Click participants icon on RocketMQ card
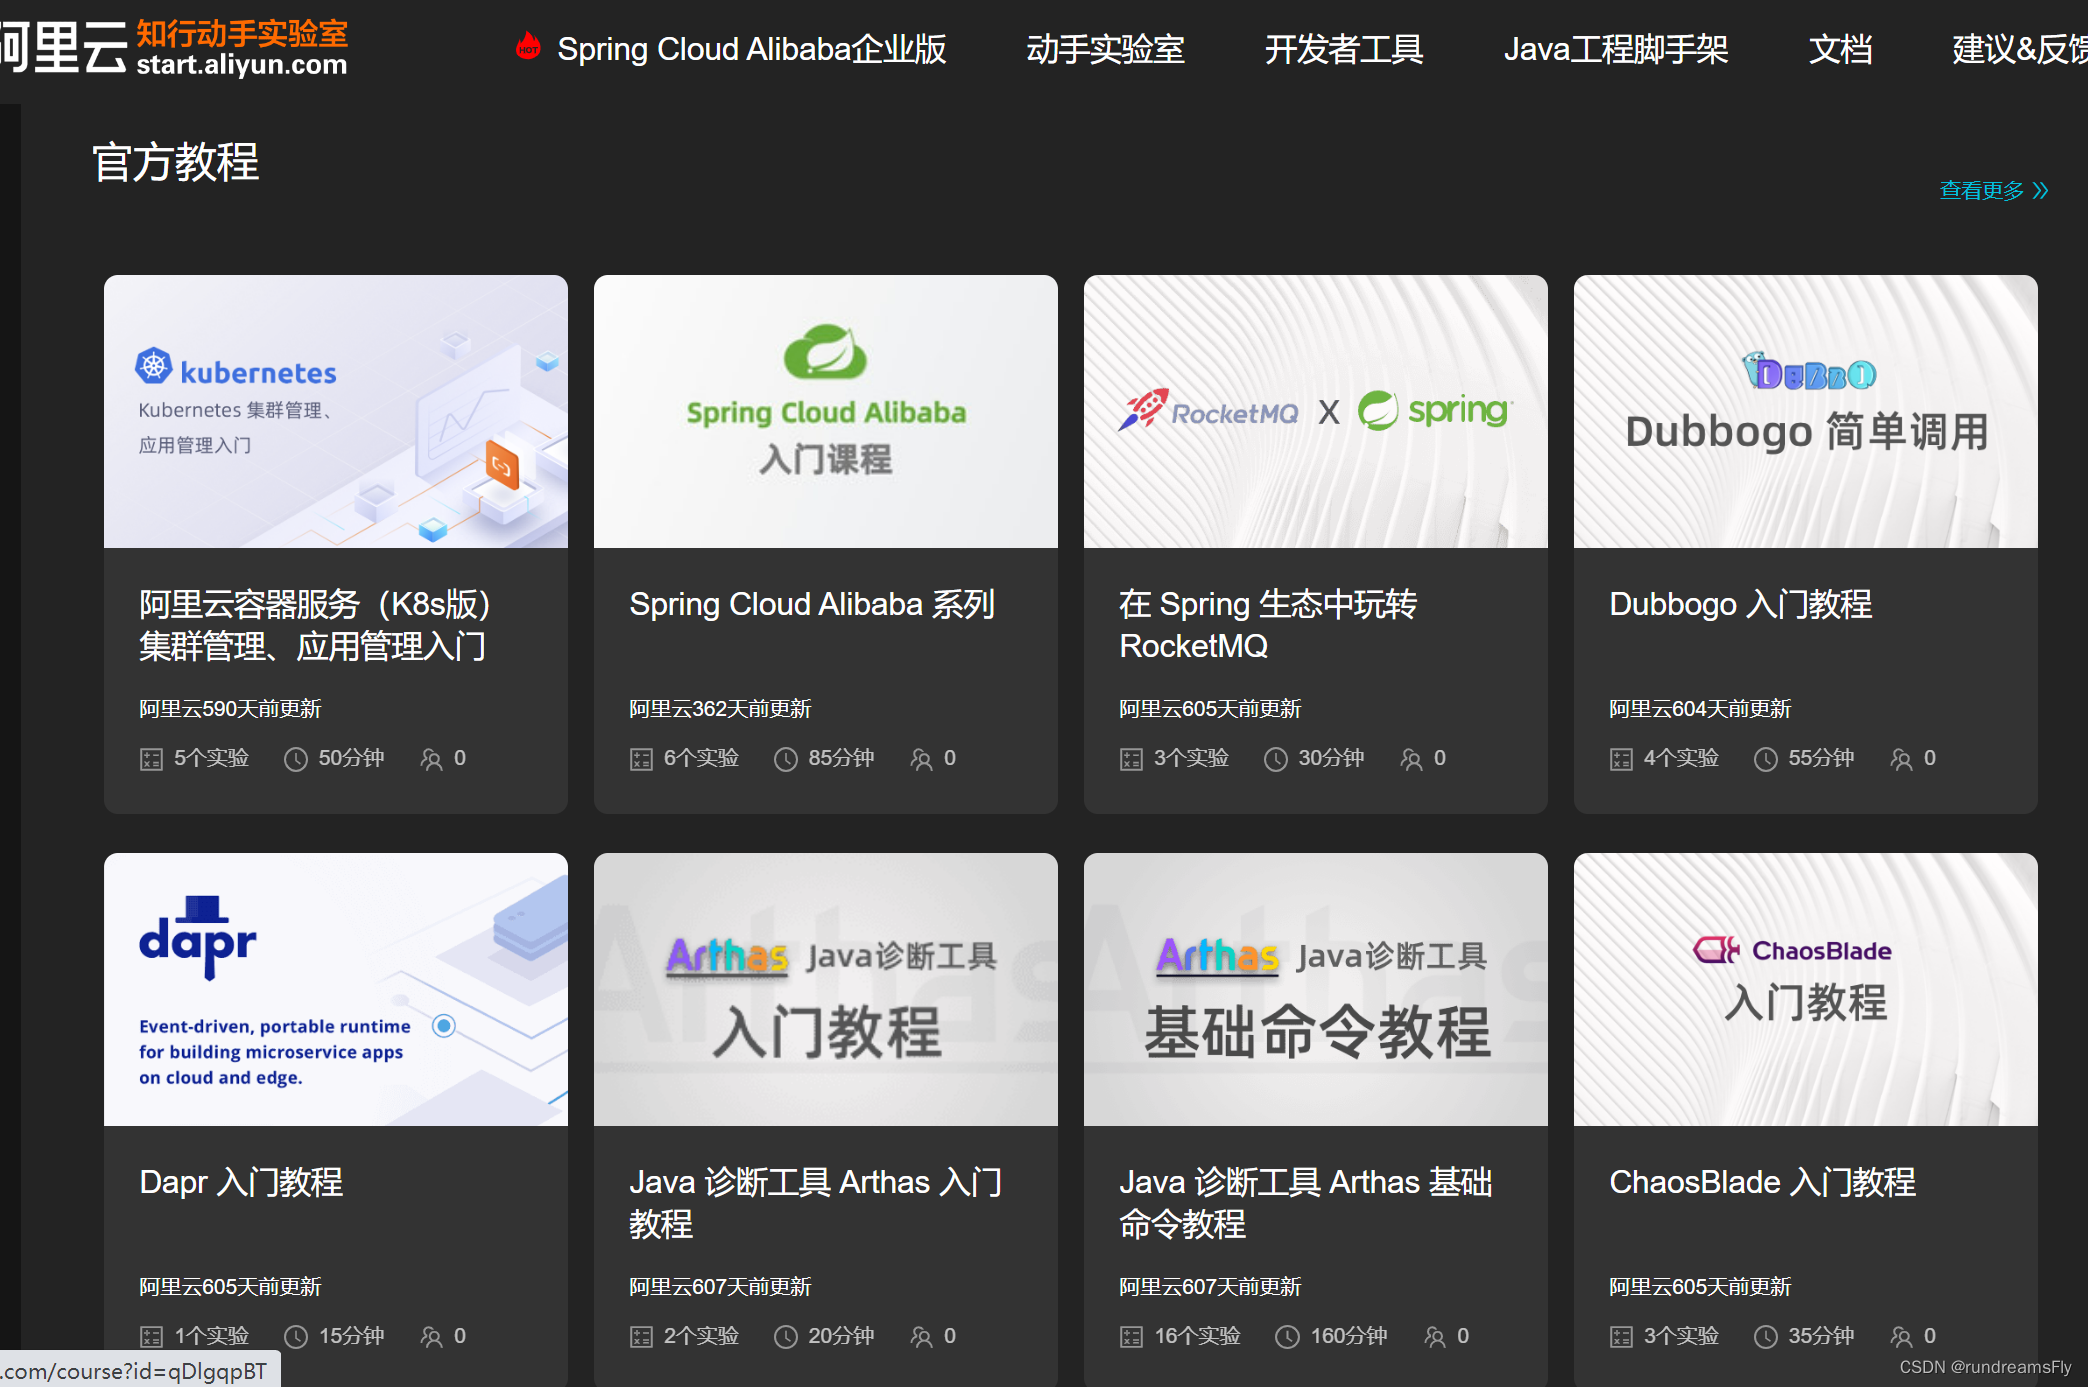The width and height of the screenshot is (2088, 1387). click(1411, 760)
